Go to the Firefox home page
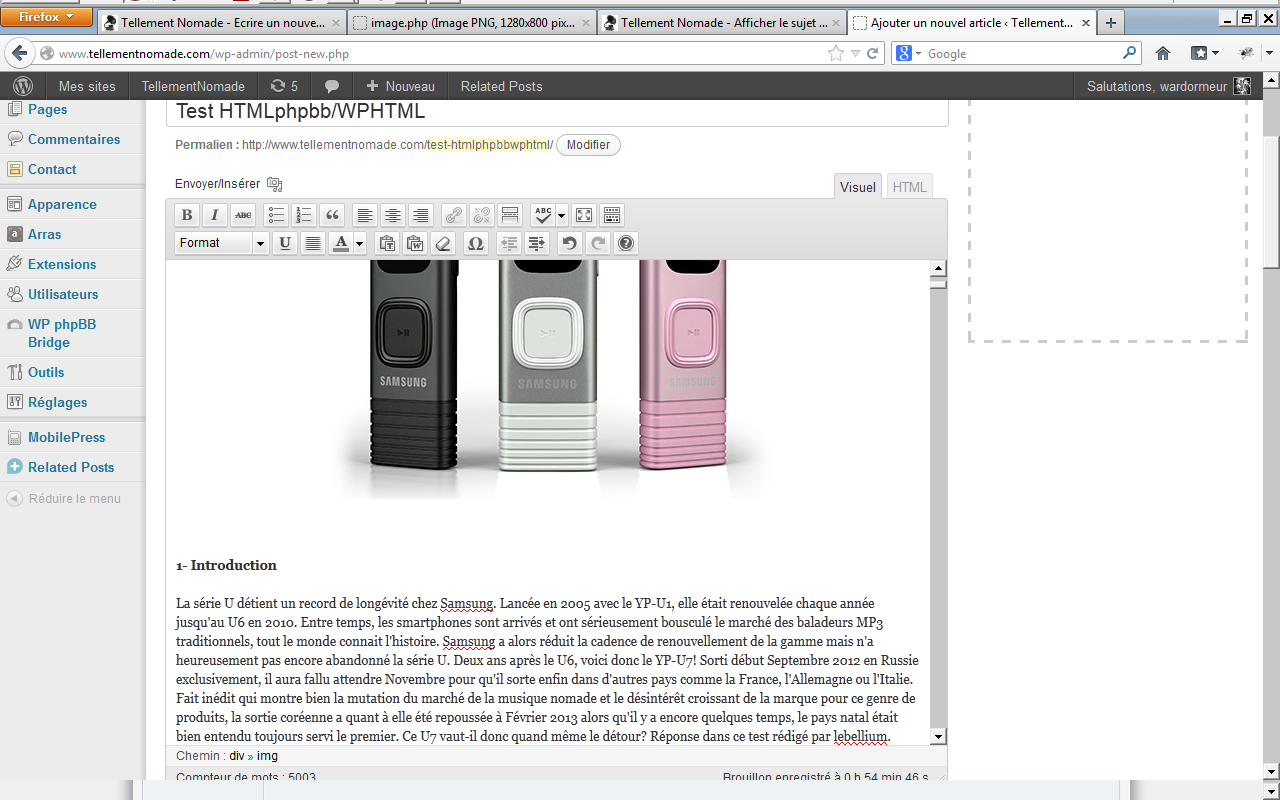Image resolution: width=1280 pixels, height=800 pixels. tap(1163, 53)
